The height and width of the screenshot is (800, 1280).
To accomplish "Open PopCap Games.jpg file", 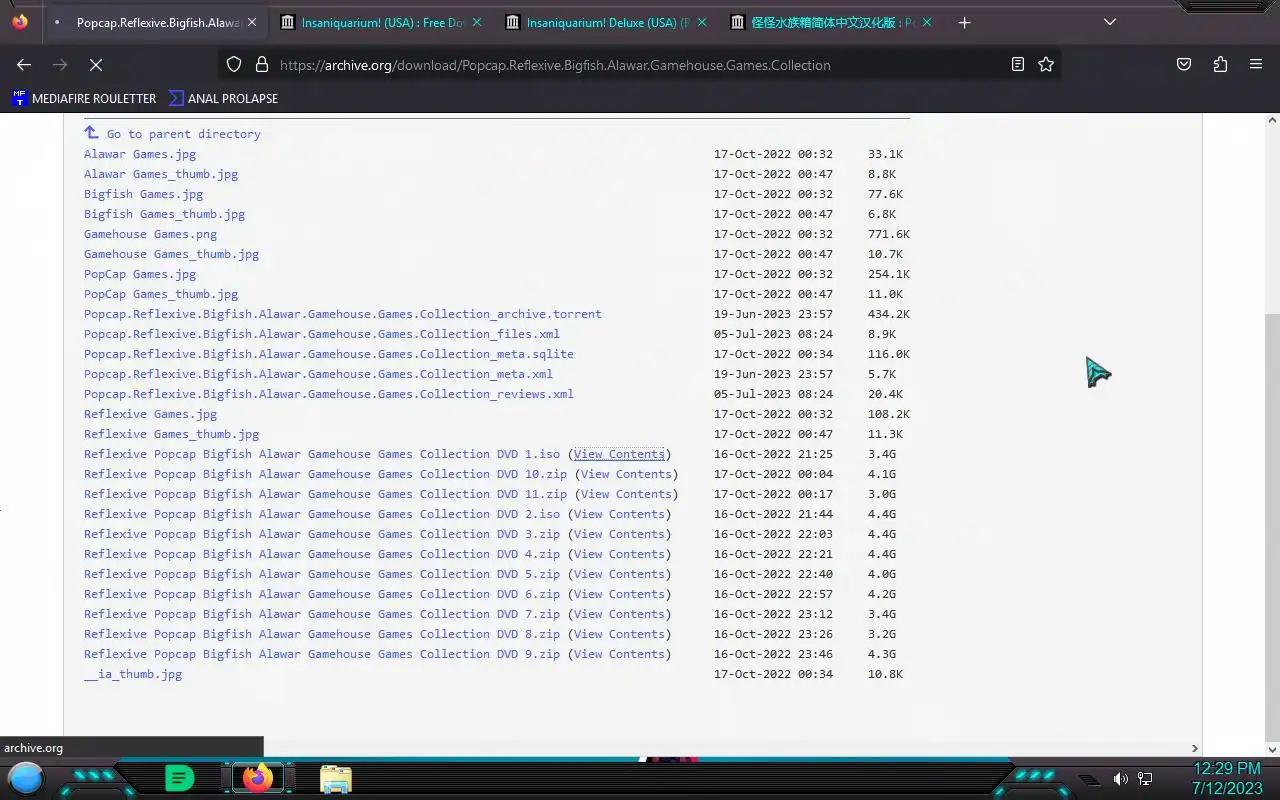I will point(140,274).
